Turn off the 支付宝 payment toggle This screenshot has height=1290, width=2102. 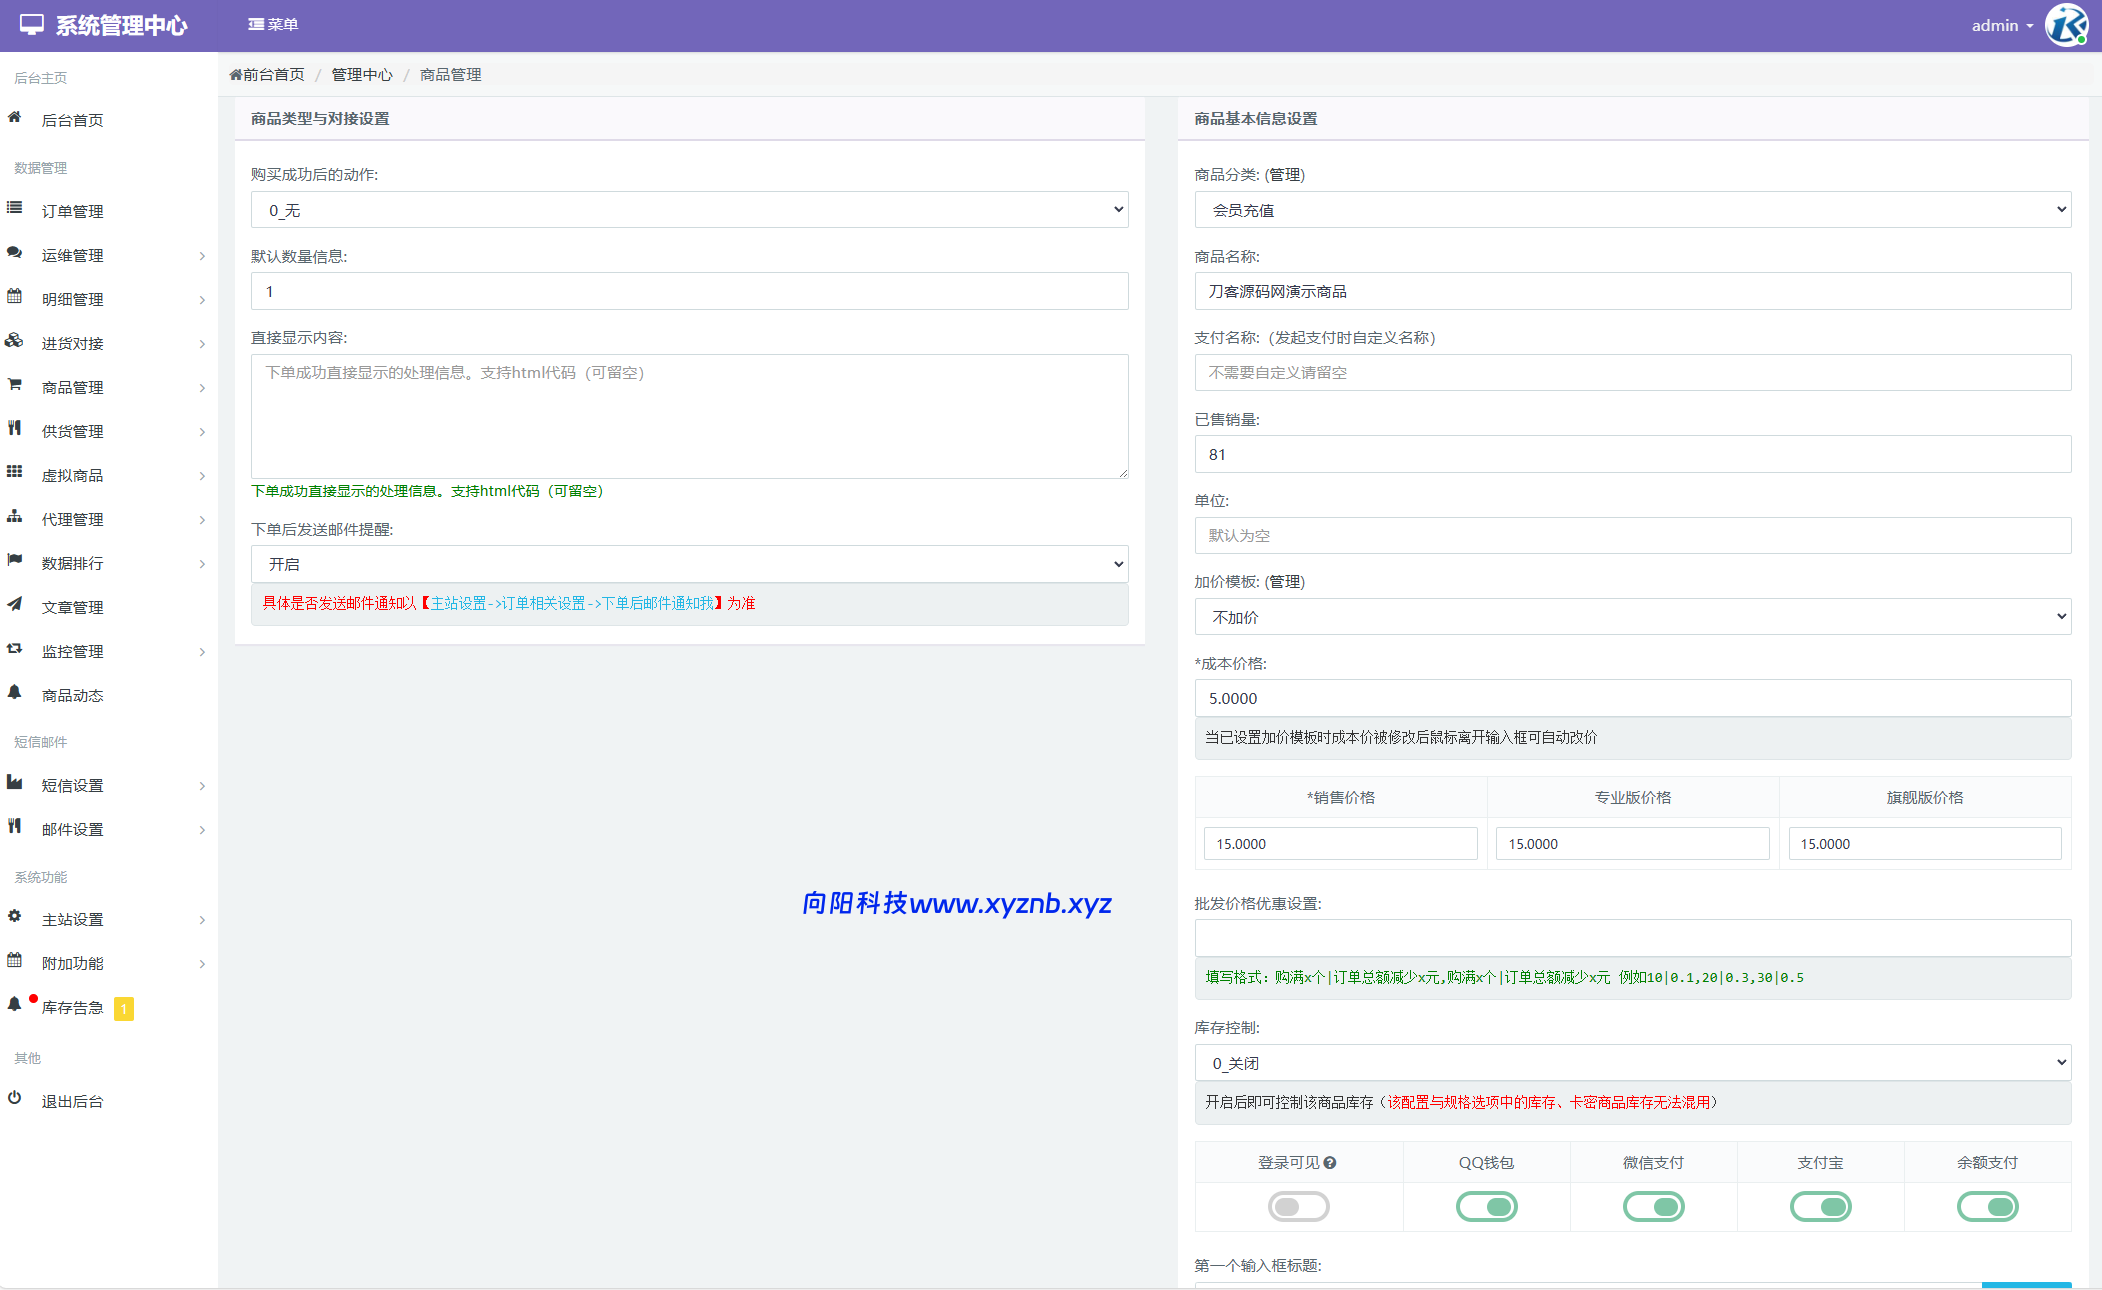click(1820, 1207)
